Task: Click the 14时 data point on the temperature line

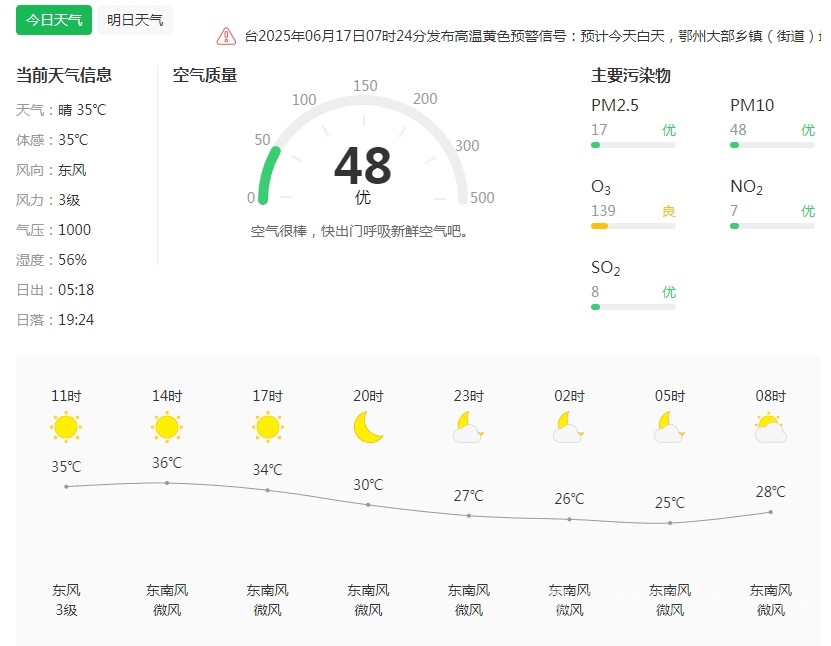Action: (x=167, y=483)
